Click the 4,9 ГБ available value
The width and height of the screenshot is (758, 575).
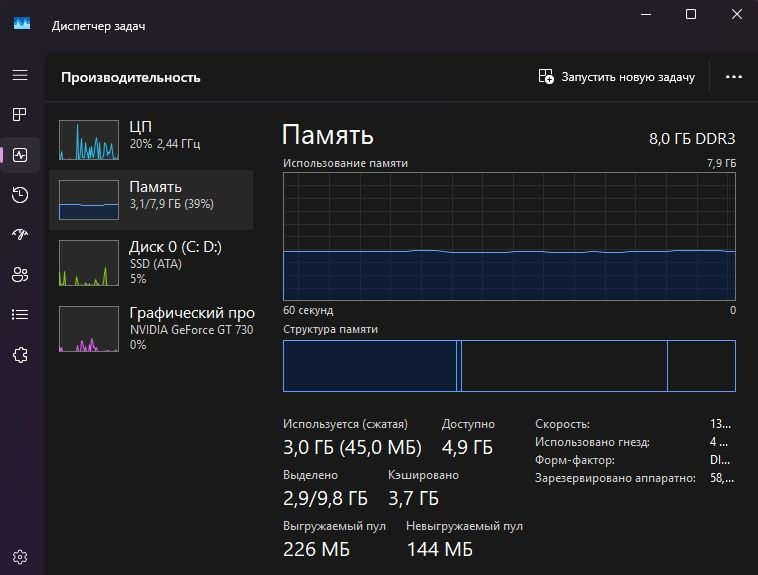(x=467, y=447)
